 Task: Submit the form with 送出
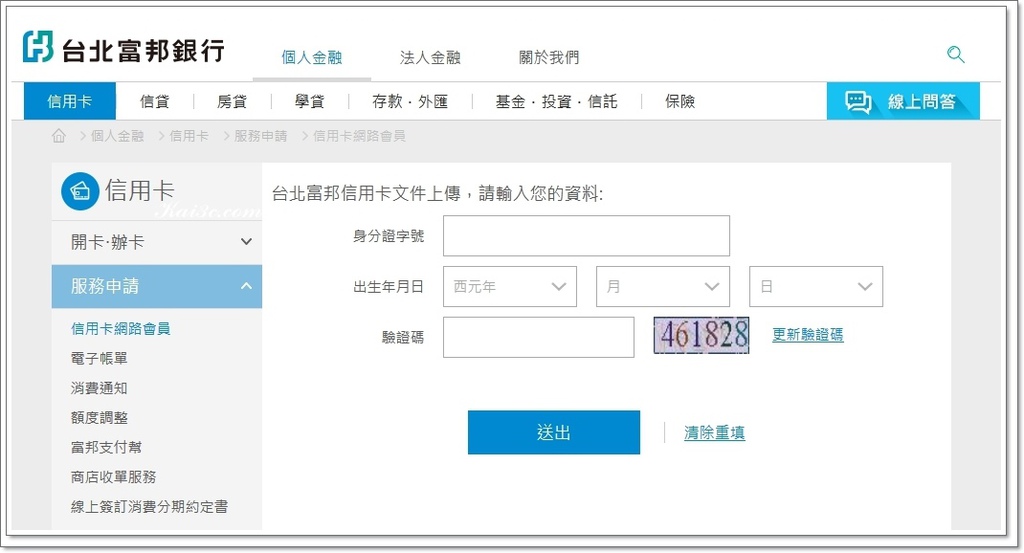(x=554, y=432)
